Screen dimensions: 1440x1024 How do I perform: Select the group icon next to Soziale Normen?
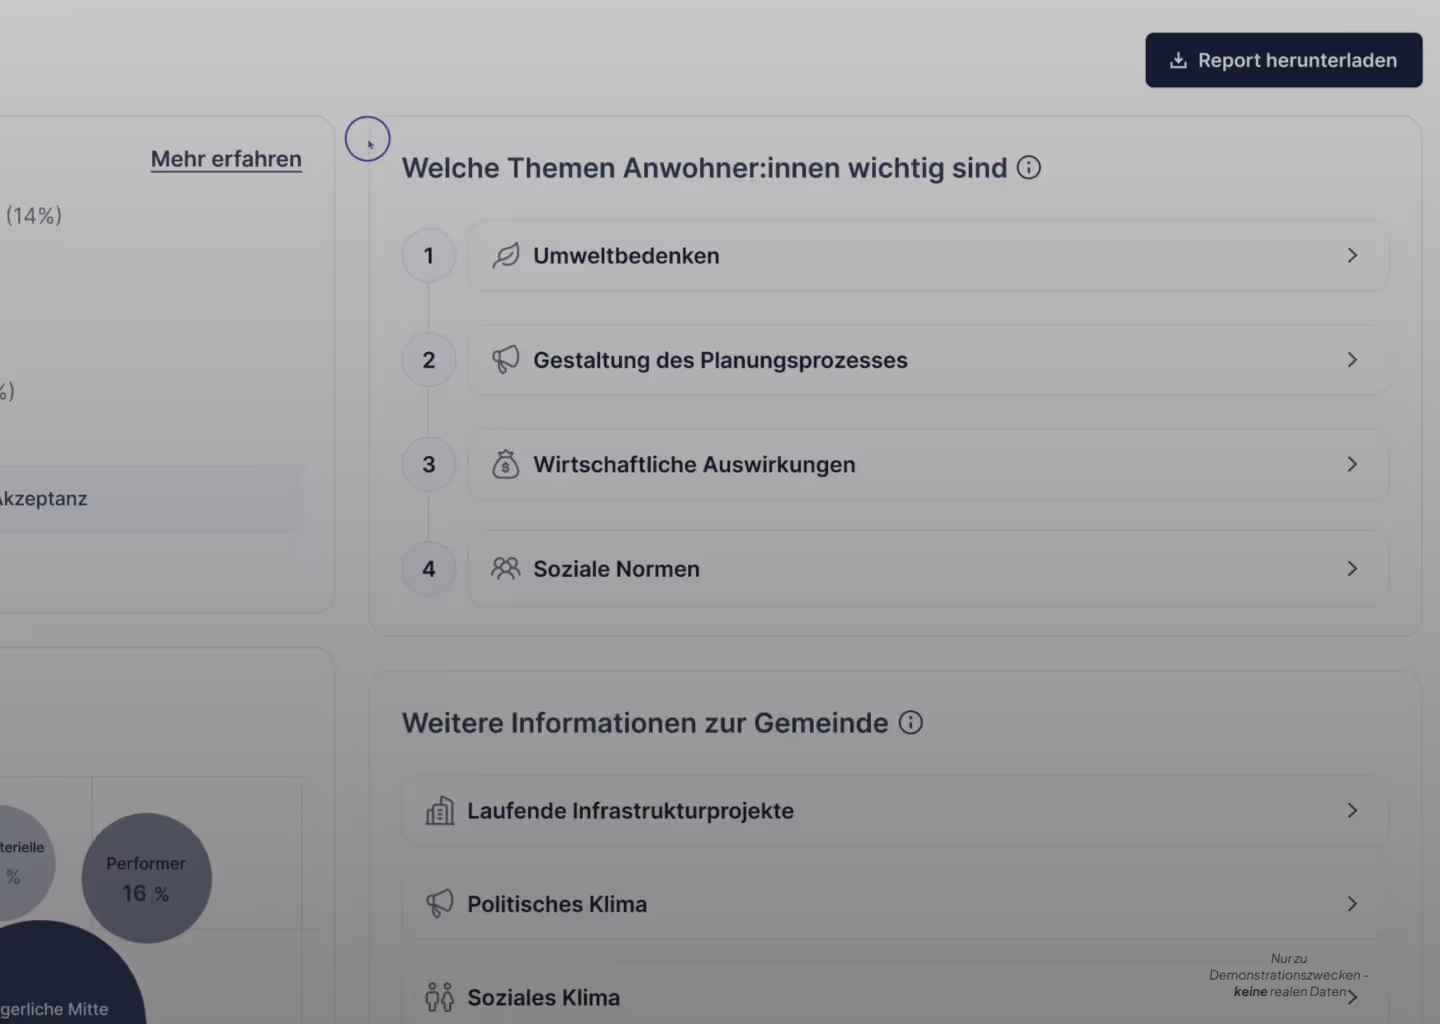point(506,568)
